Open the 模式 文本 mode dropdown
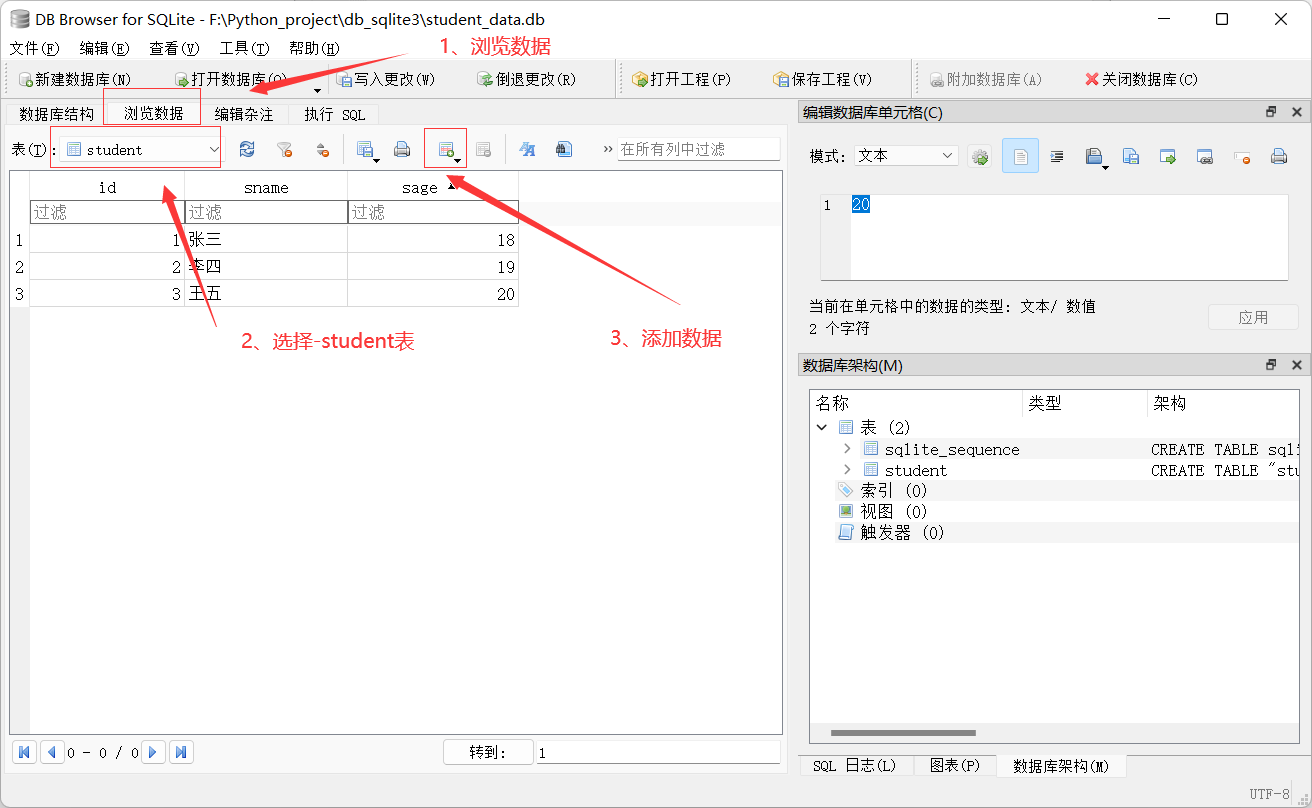This screenshot has height=808, width=1312. click(905, 156)
